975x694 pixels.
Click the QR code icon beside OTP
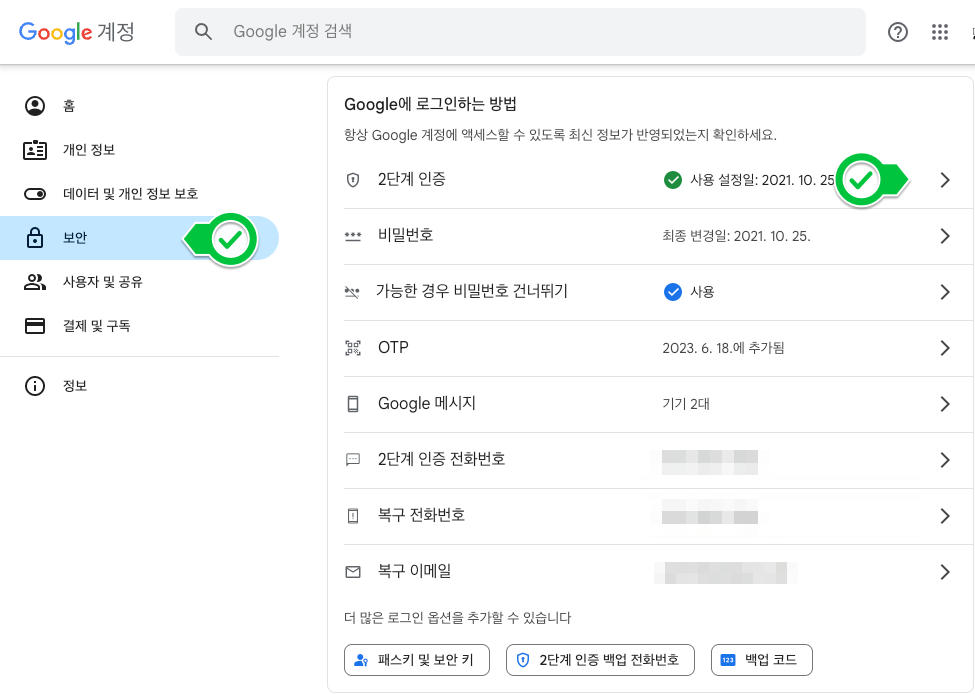point(353,348)
